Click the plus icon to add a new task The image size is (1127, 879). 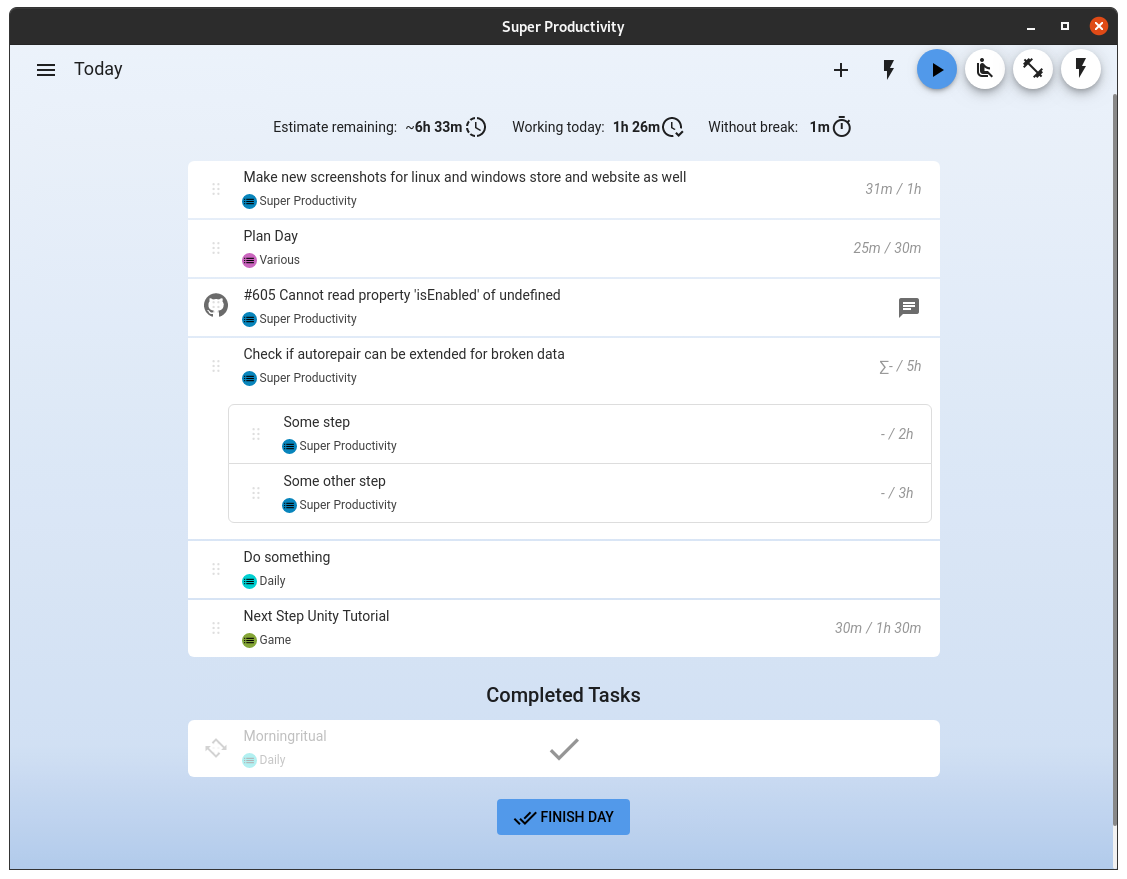pyautogui.click(x=841, y=70)
